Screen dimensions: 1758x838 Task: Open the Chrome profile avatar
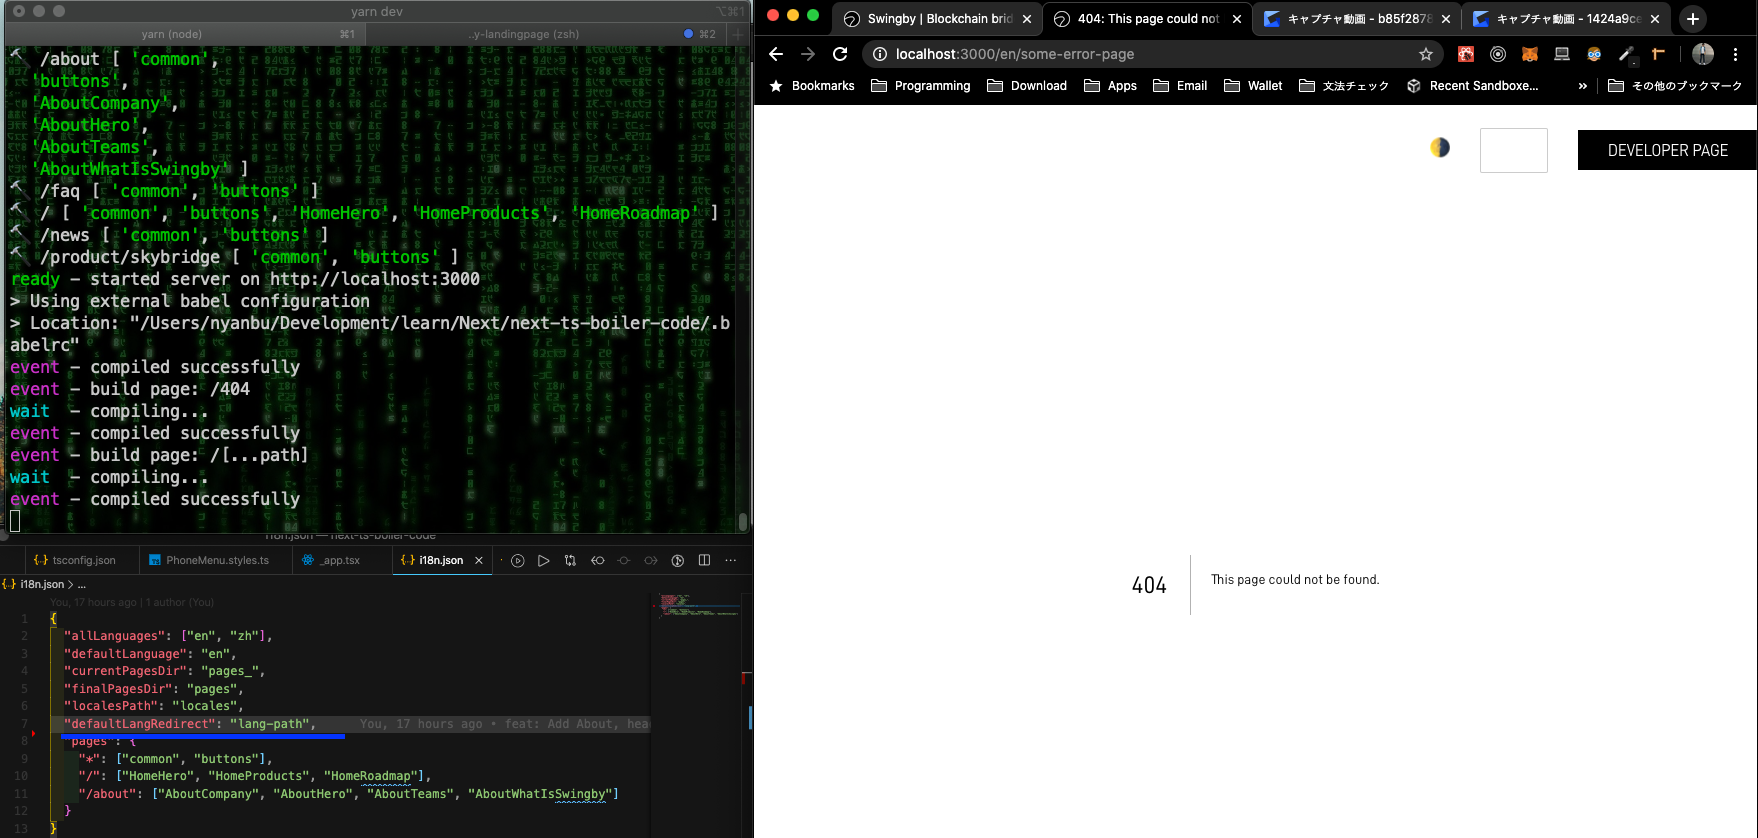tap(1703, 54)
